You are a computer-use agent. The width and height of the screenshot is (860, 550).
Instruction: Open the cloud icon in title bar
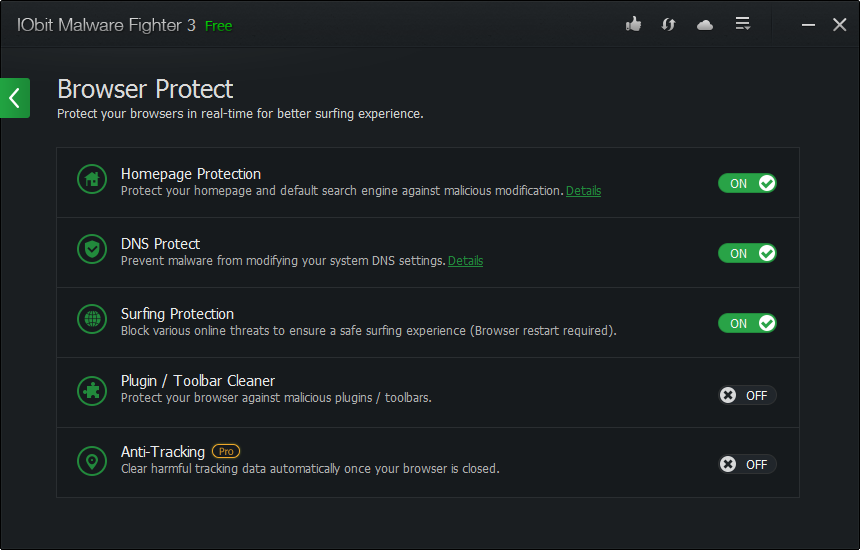[705, 25]
